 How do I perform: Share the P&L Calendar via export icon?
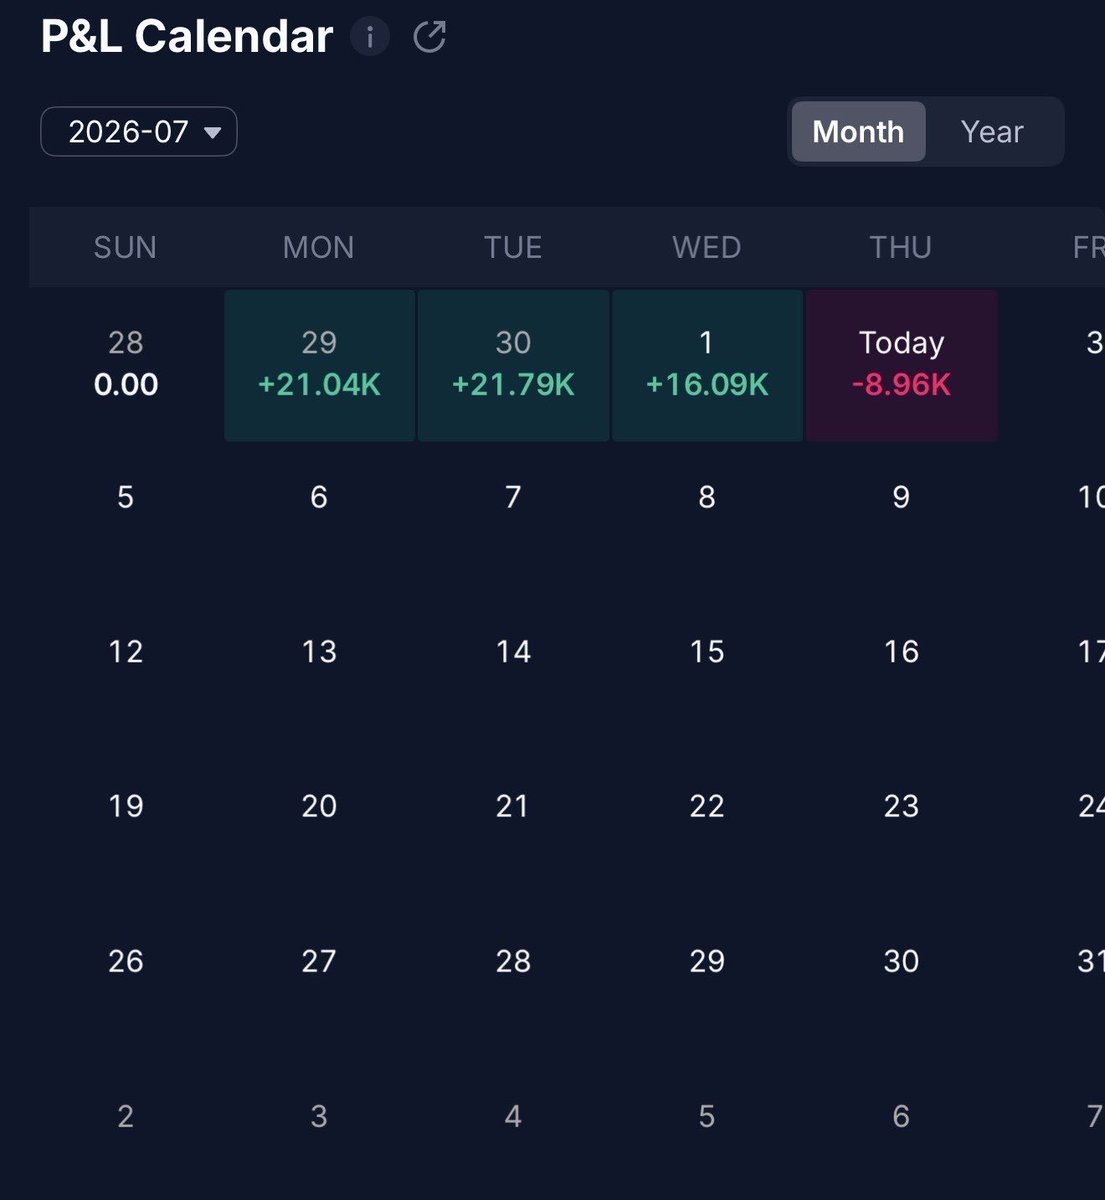click(430, 37)
